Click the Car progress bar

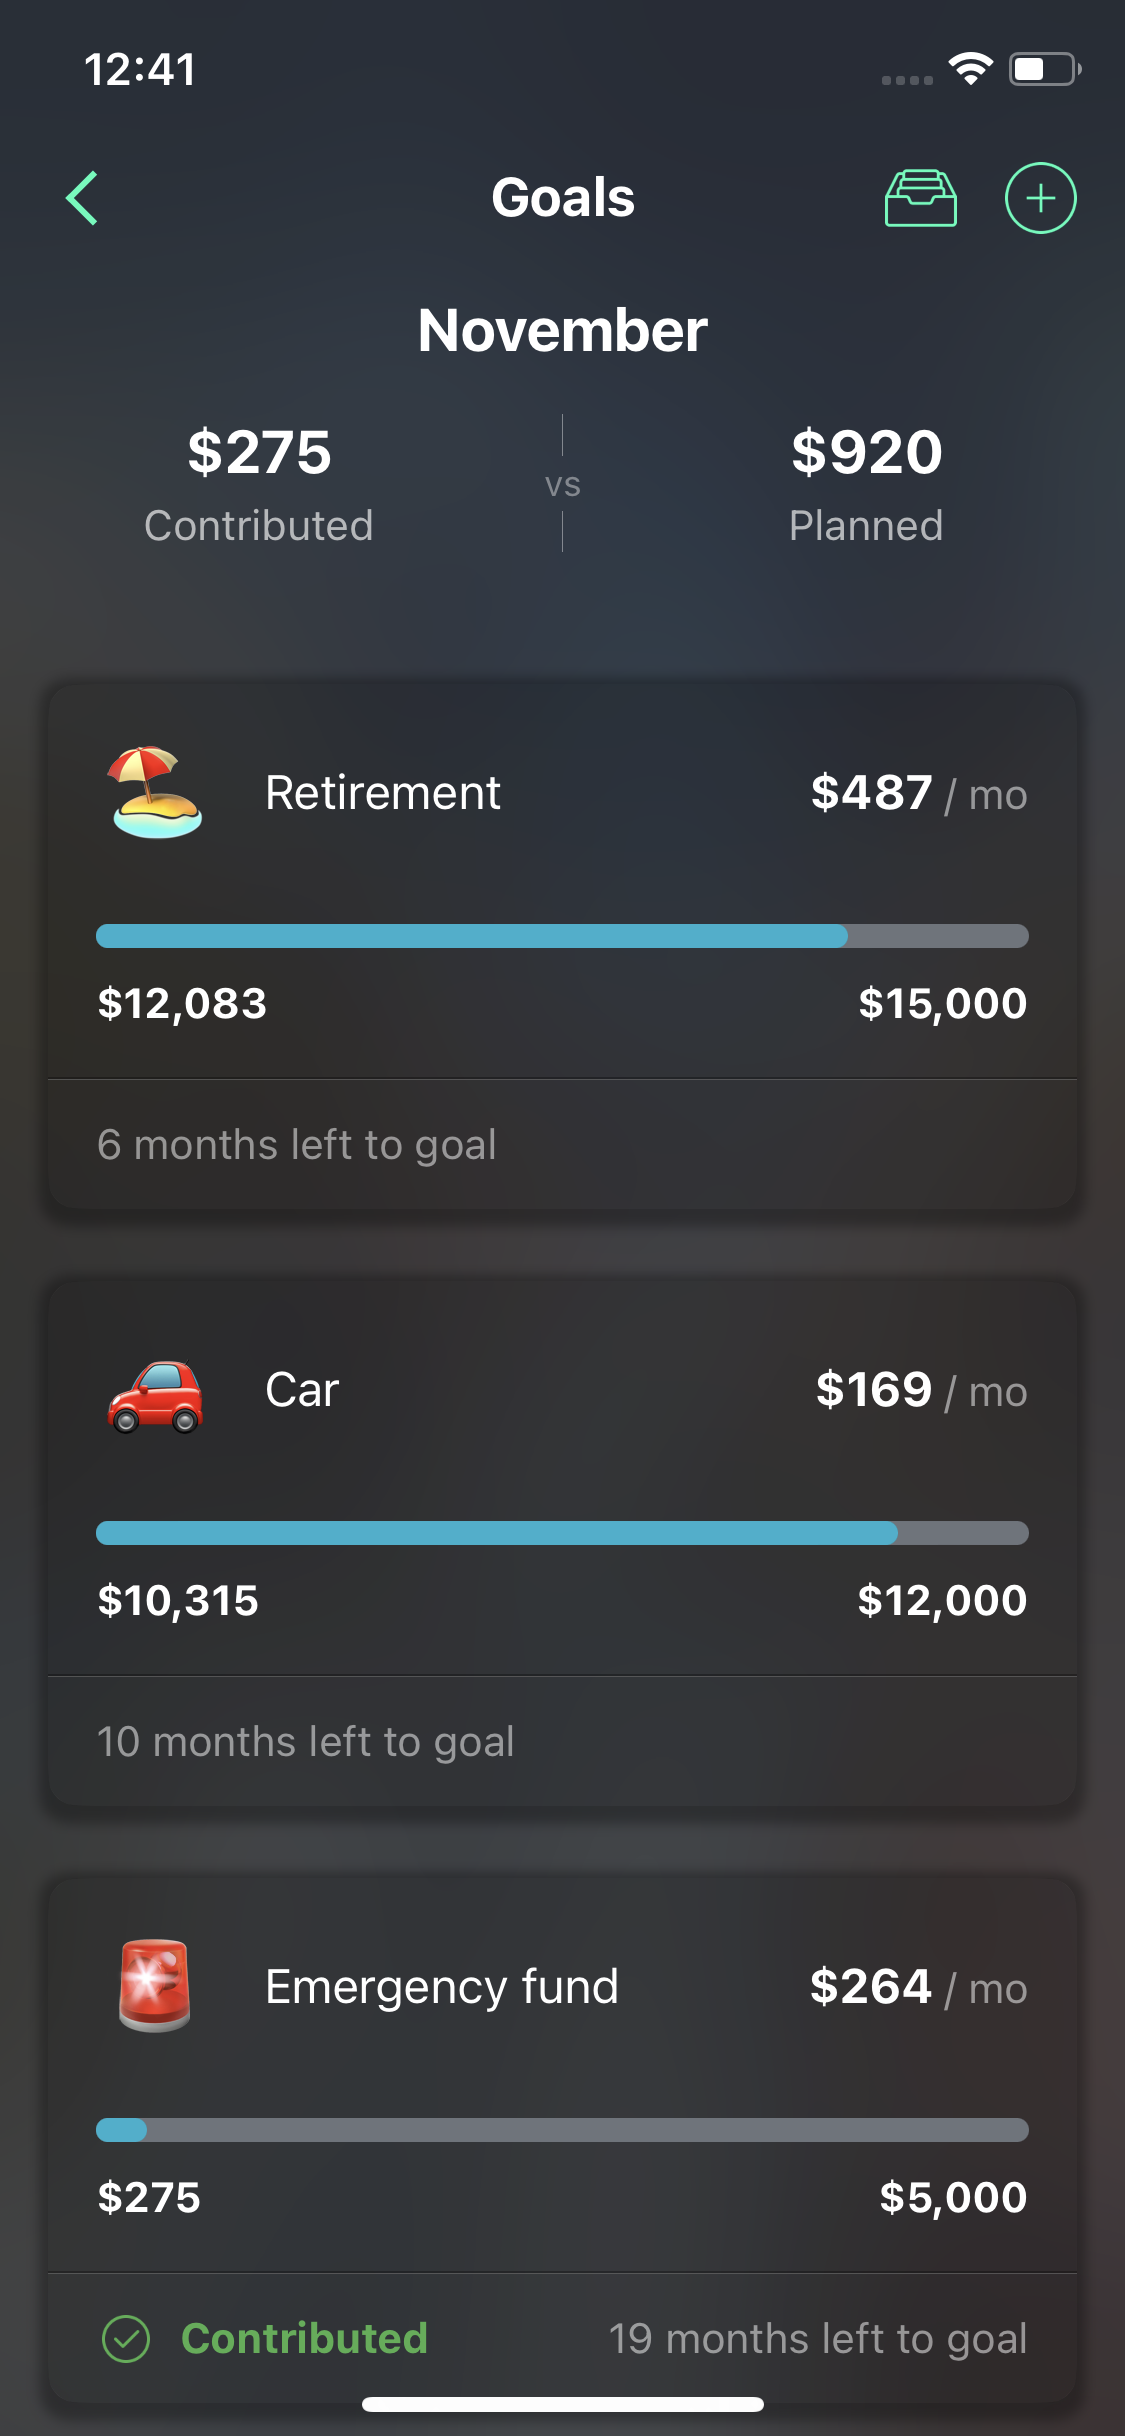pyautogui.click(x=562, y=1533)
